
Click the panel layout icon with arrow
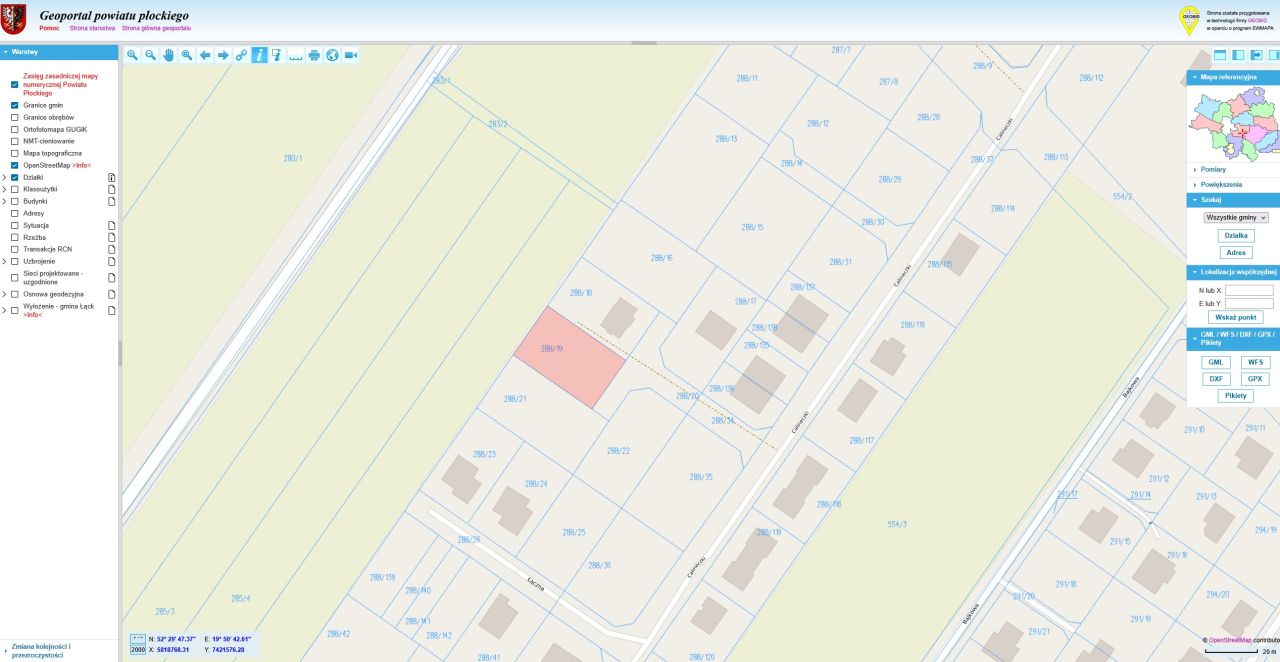(x=1256, y=56)
